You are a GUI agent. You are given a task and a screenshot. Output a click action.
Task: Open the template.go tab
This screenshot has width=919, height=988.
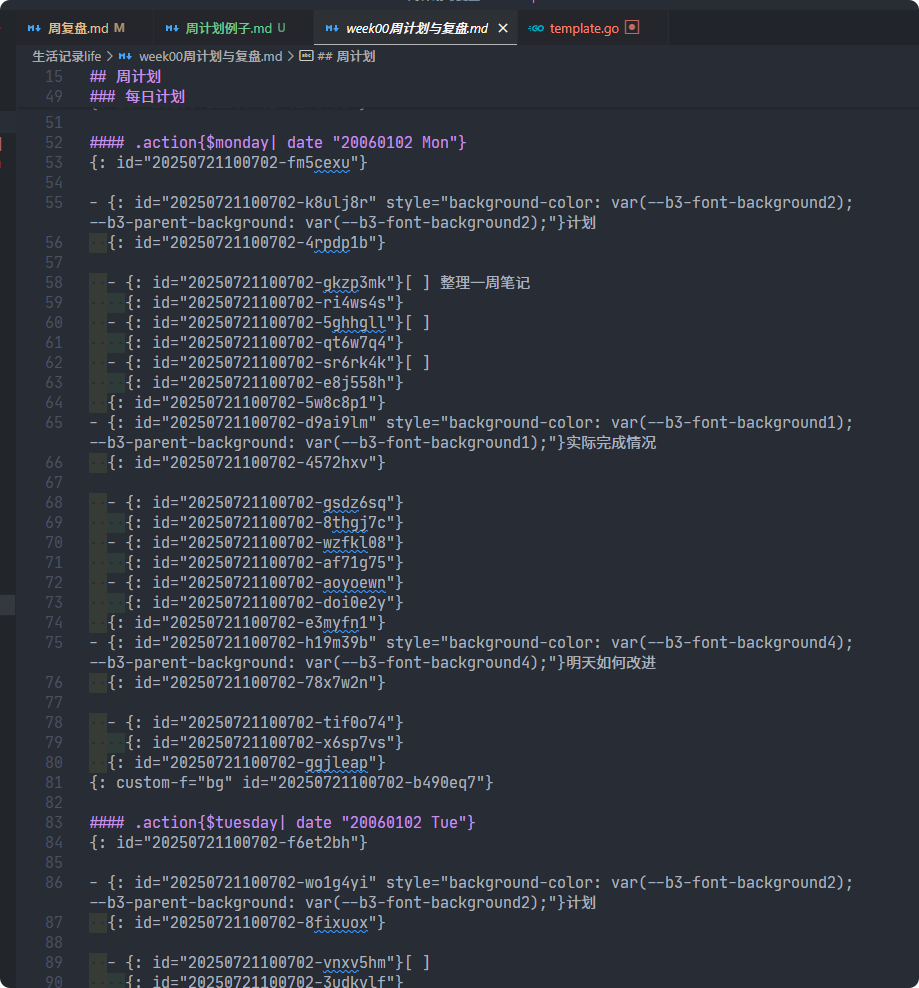[x=584, y=28]
